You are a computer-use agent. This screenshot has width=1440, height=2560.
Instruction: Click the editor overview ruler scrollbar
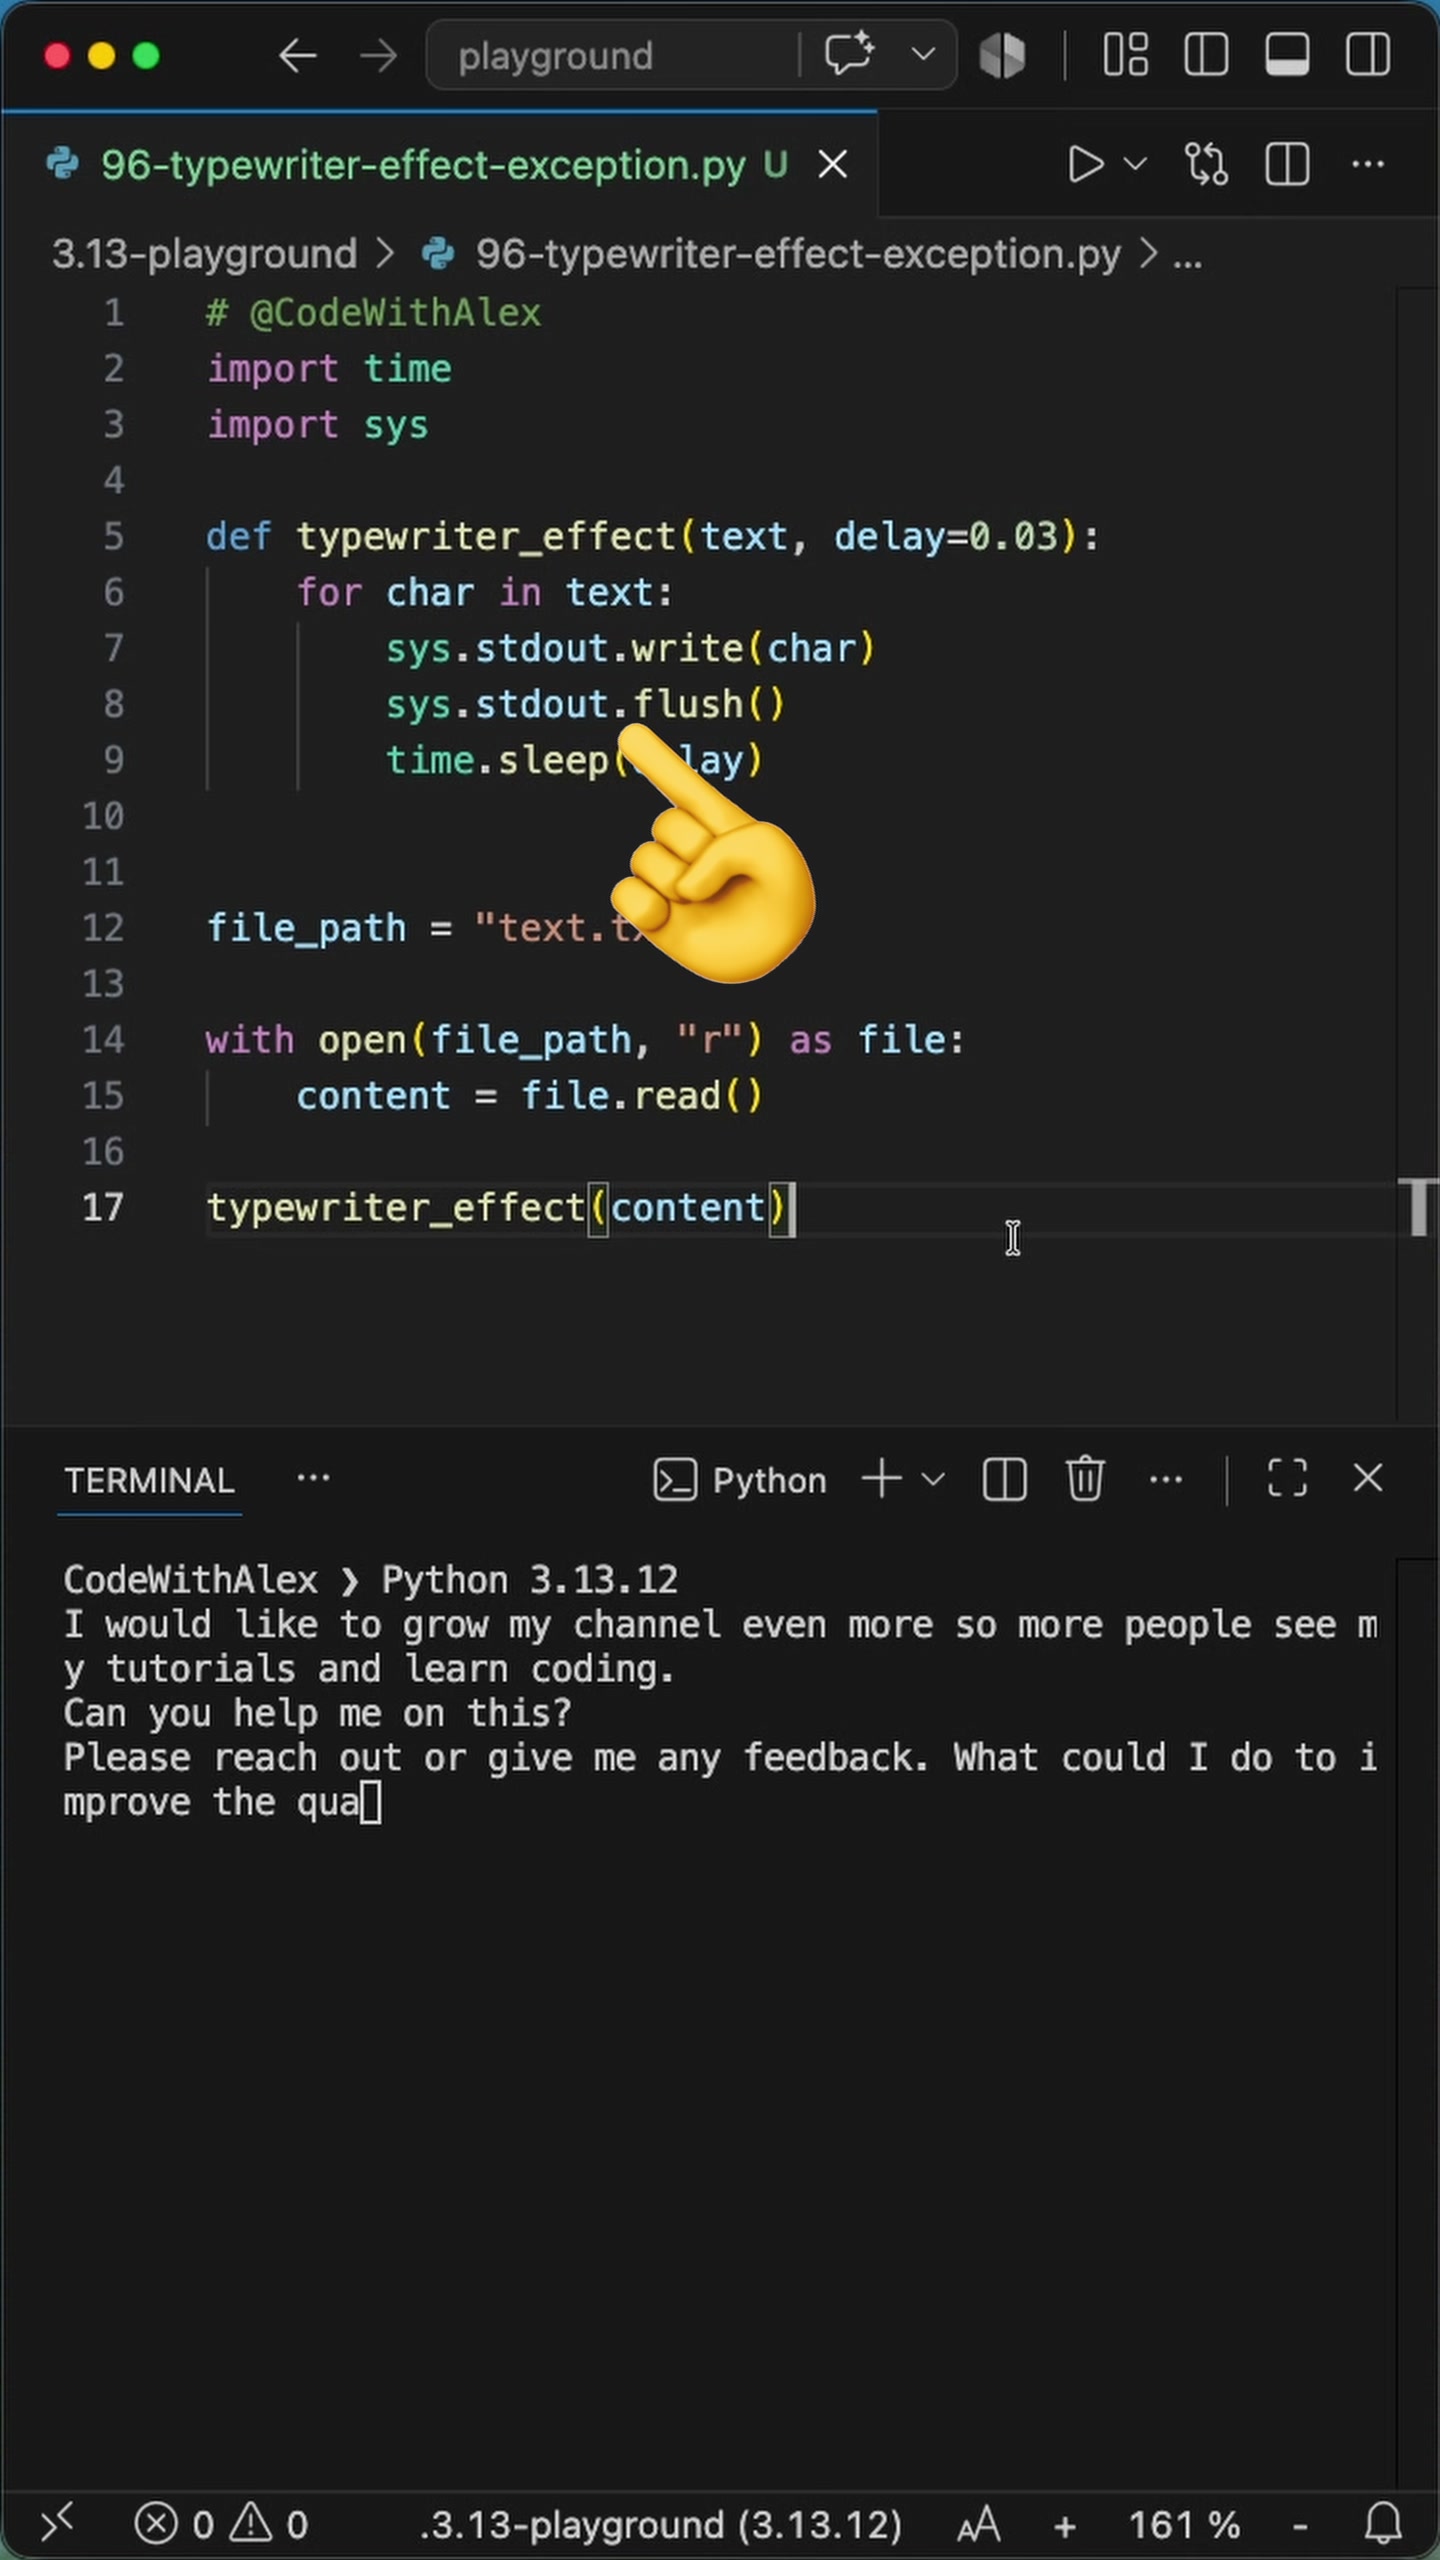coord(1418,855)
